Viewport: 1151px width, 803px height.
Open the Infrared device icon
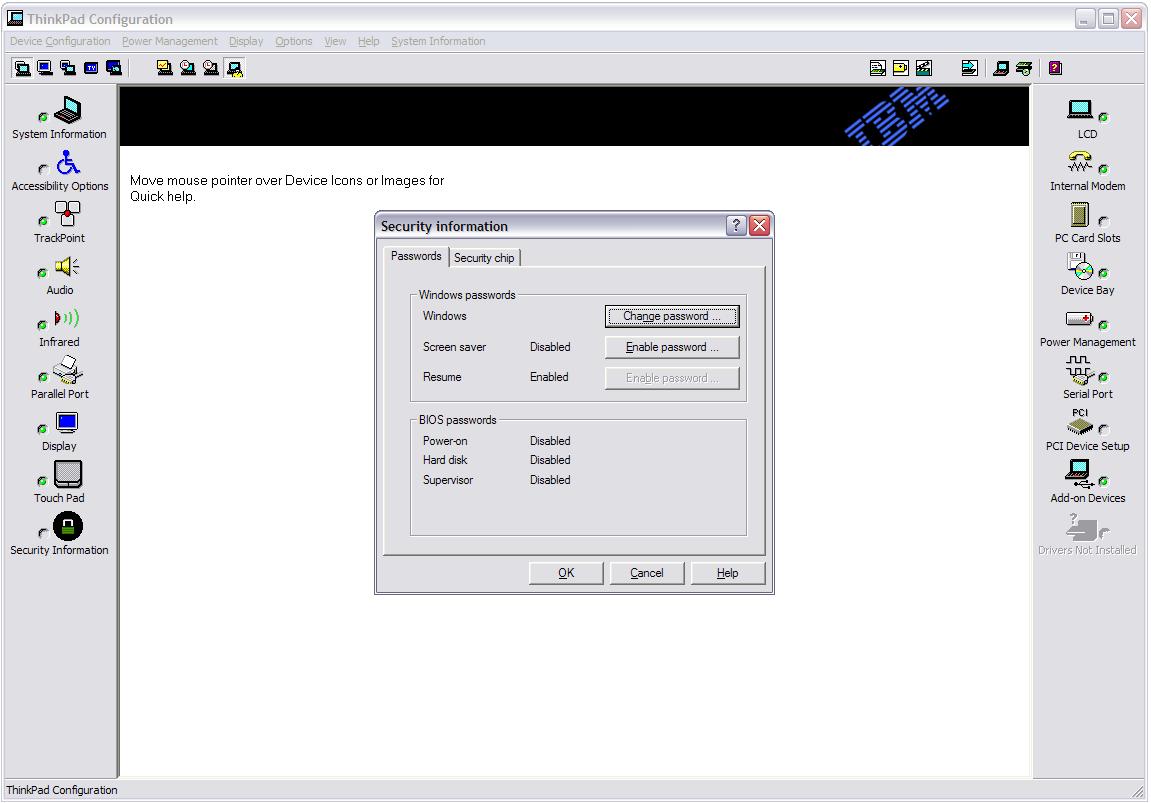coord(67,319)
